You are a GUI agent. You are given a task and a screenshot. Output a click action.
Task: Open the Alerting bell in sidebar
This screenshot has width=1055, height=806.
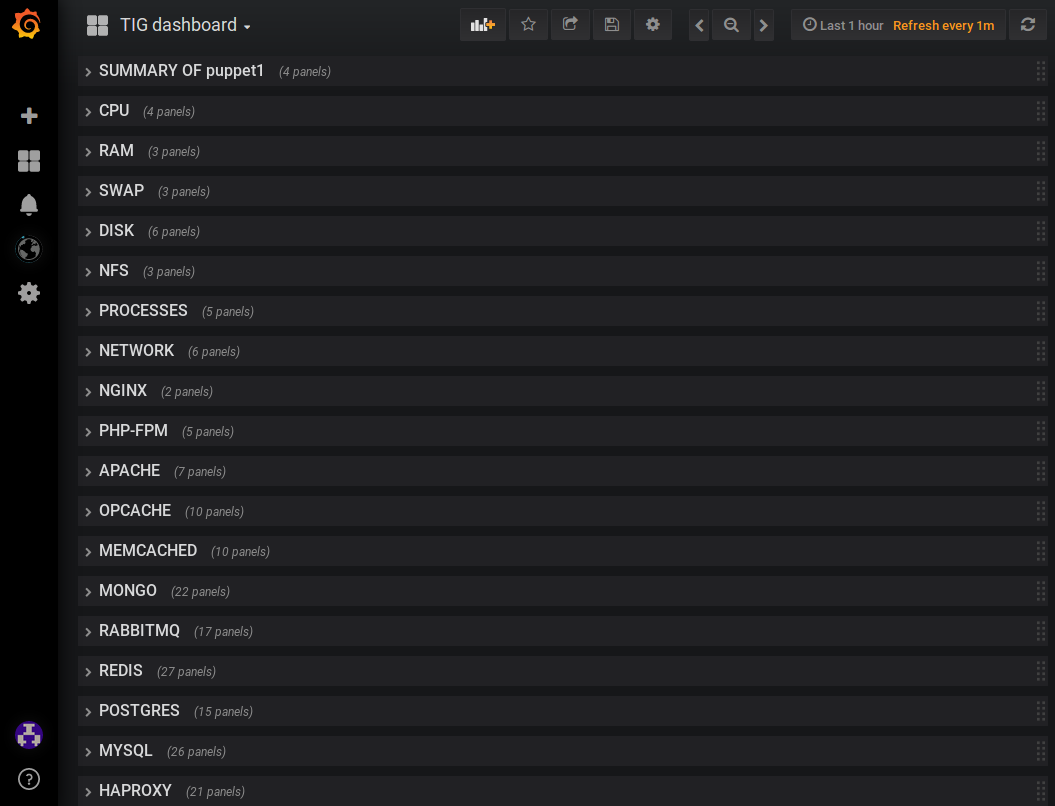[29, 205]
